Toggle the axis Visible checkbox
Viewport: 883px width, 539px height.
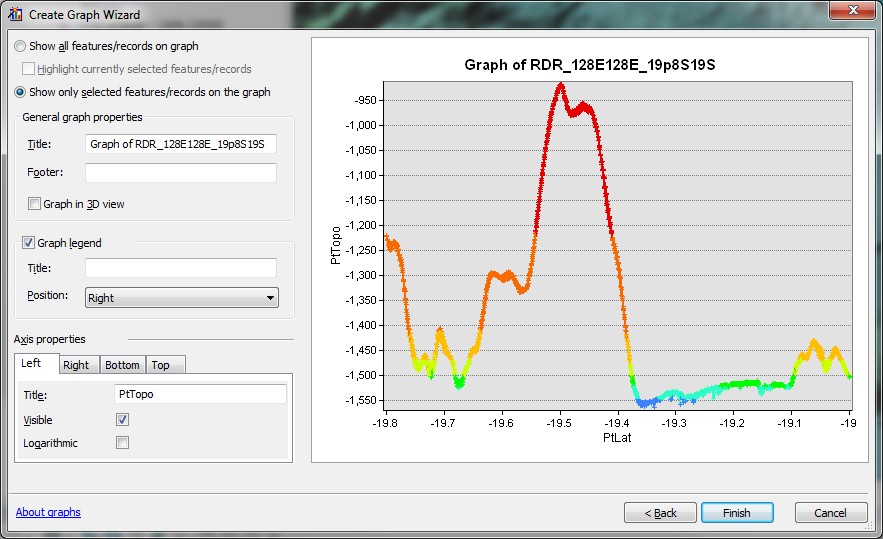point(122,420)
